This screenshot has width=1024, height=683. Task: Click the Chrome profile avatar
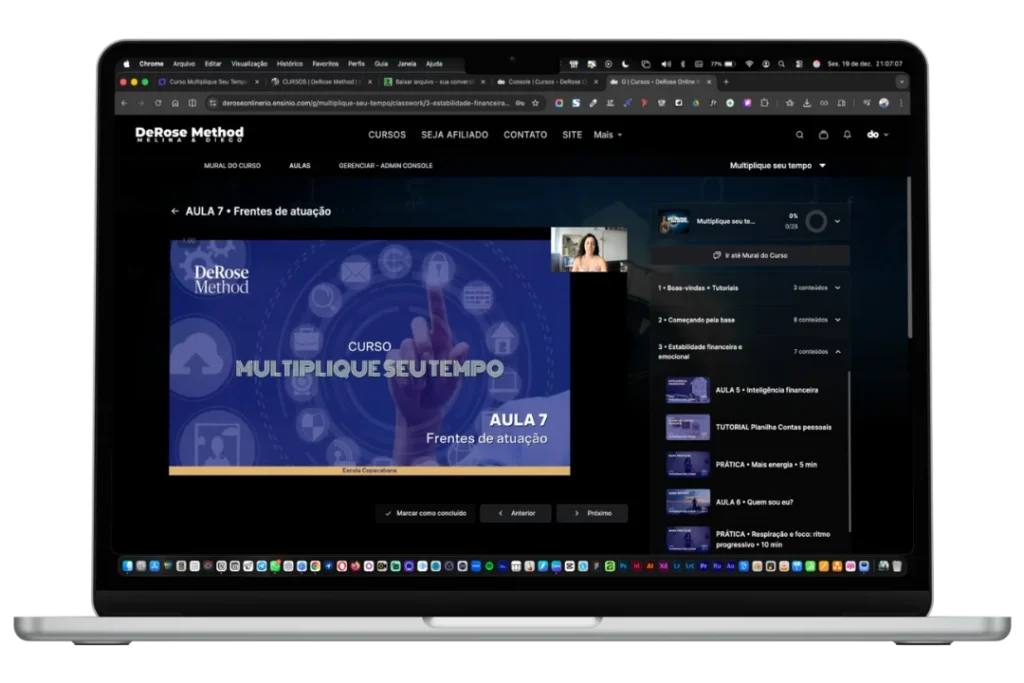[x=884, y=103]
